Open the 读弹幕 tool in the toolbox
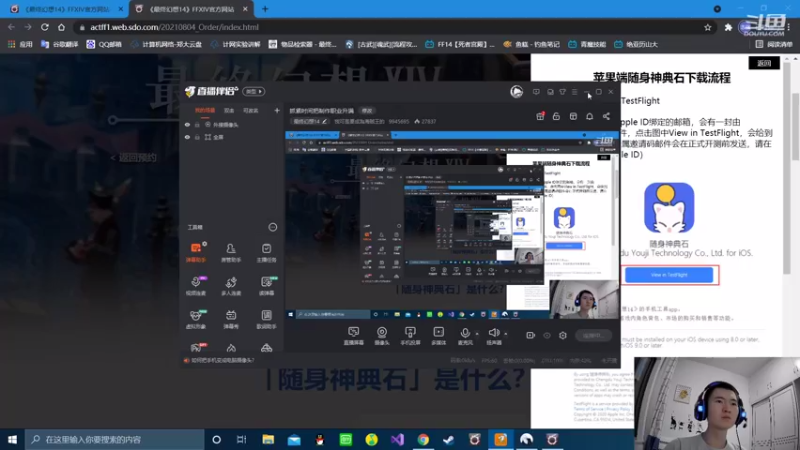This screenshot has height=450, width=800. point(266,286)
